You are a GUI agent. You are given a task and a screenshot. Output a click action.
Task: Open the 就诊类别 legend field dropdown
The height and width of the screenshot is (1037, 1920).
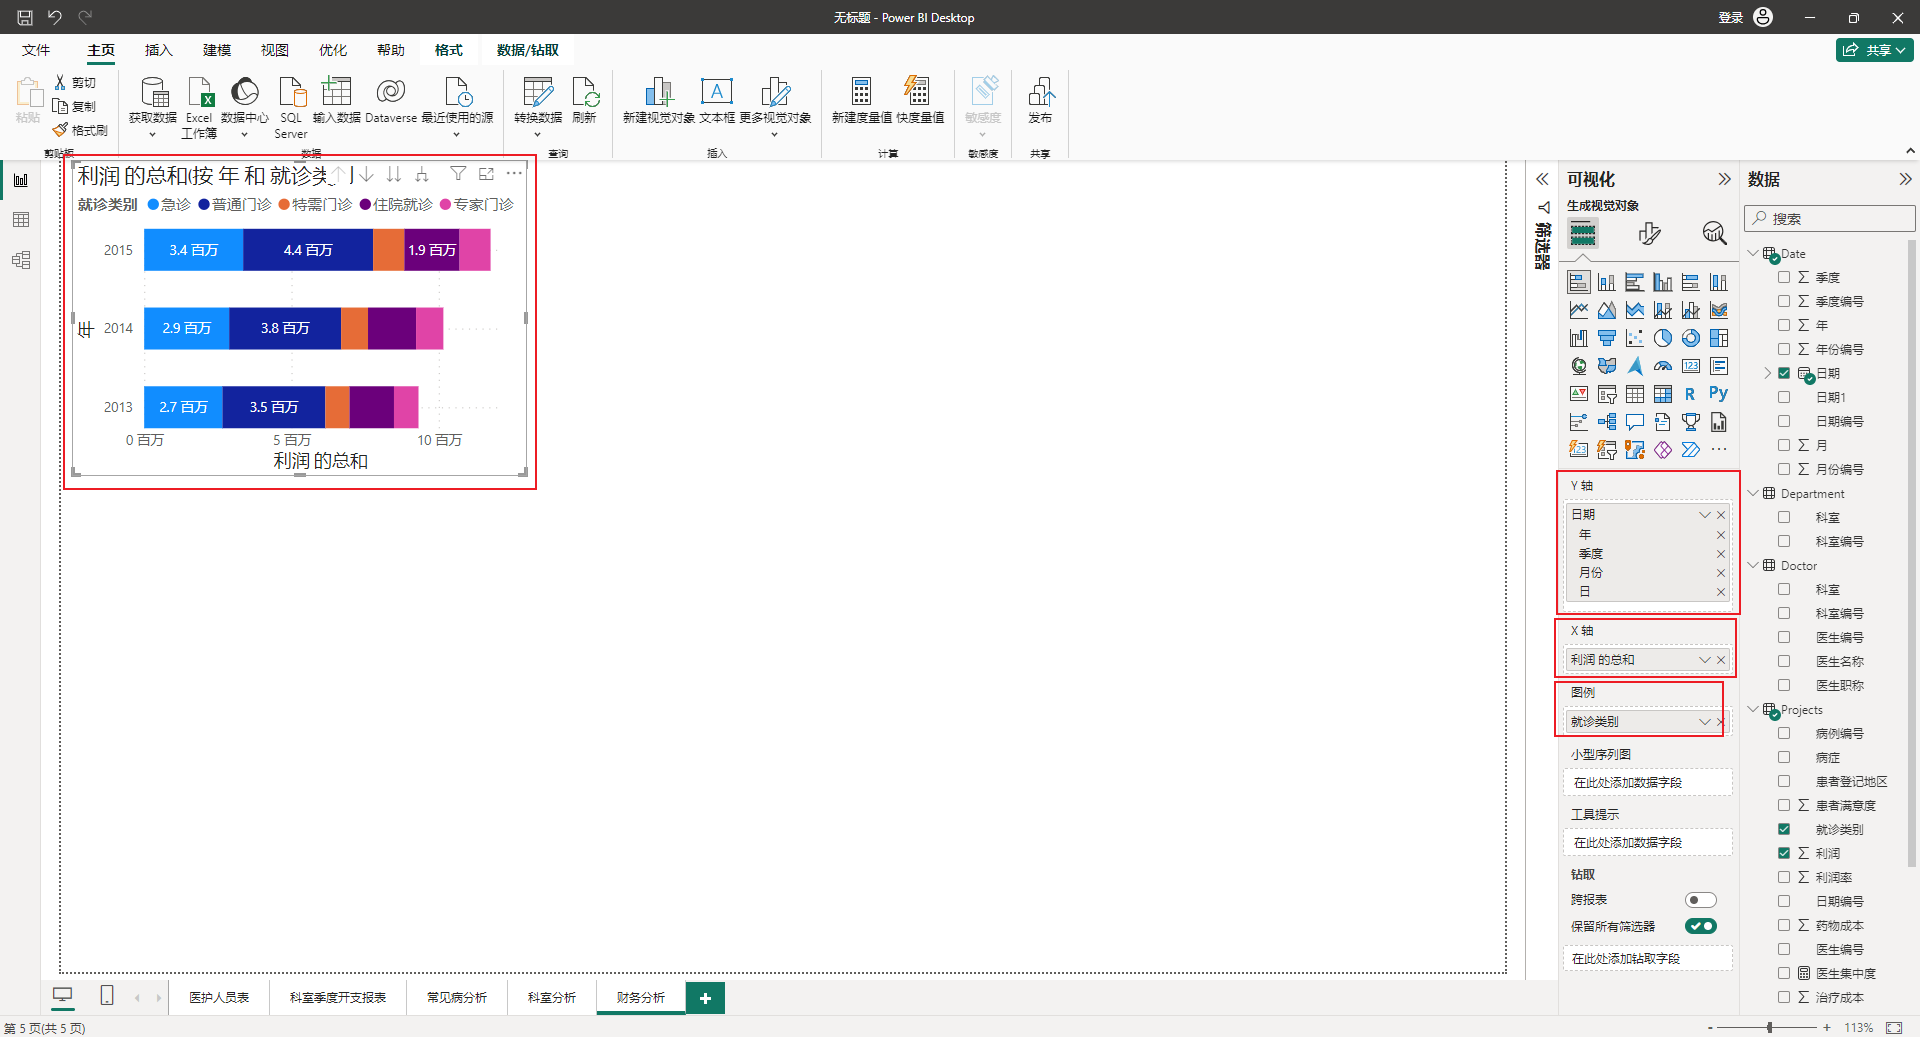[x=1705, y=722]
